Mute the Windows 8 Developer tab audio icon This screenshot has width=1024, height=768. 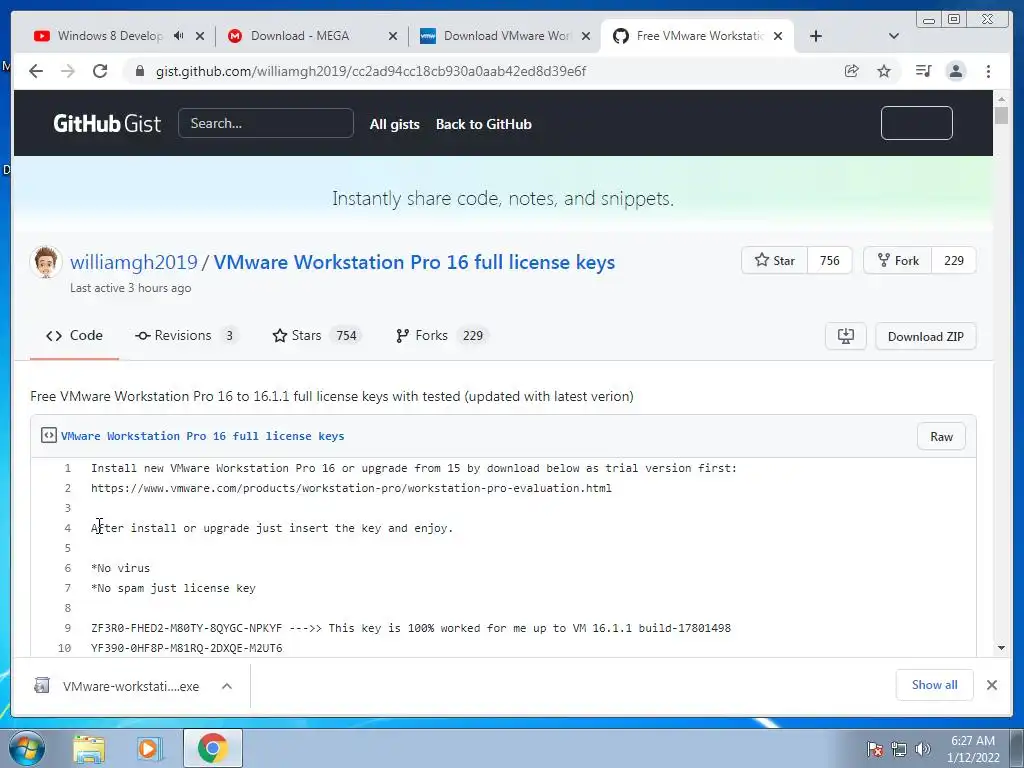point(178,36)
